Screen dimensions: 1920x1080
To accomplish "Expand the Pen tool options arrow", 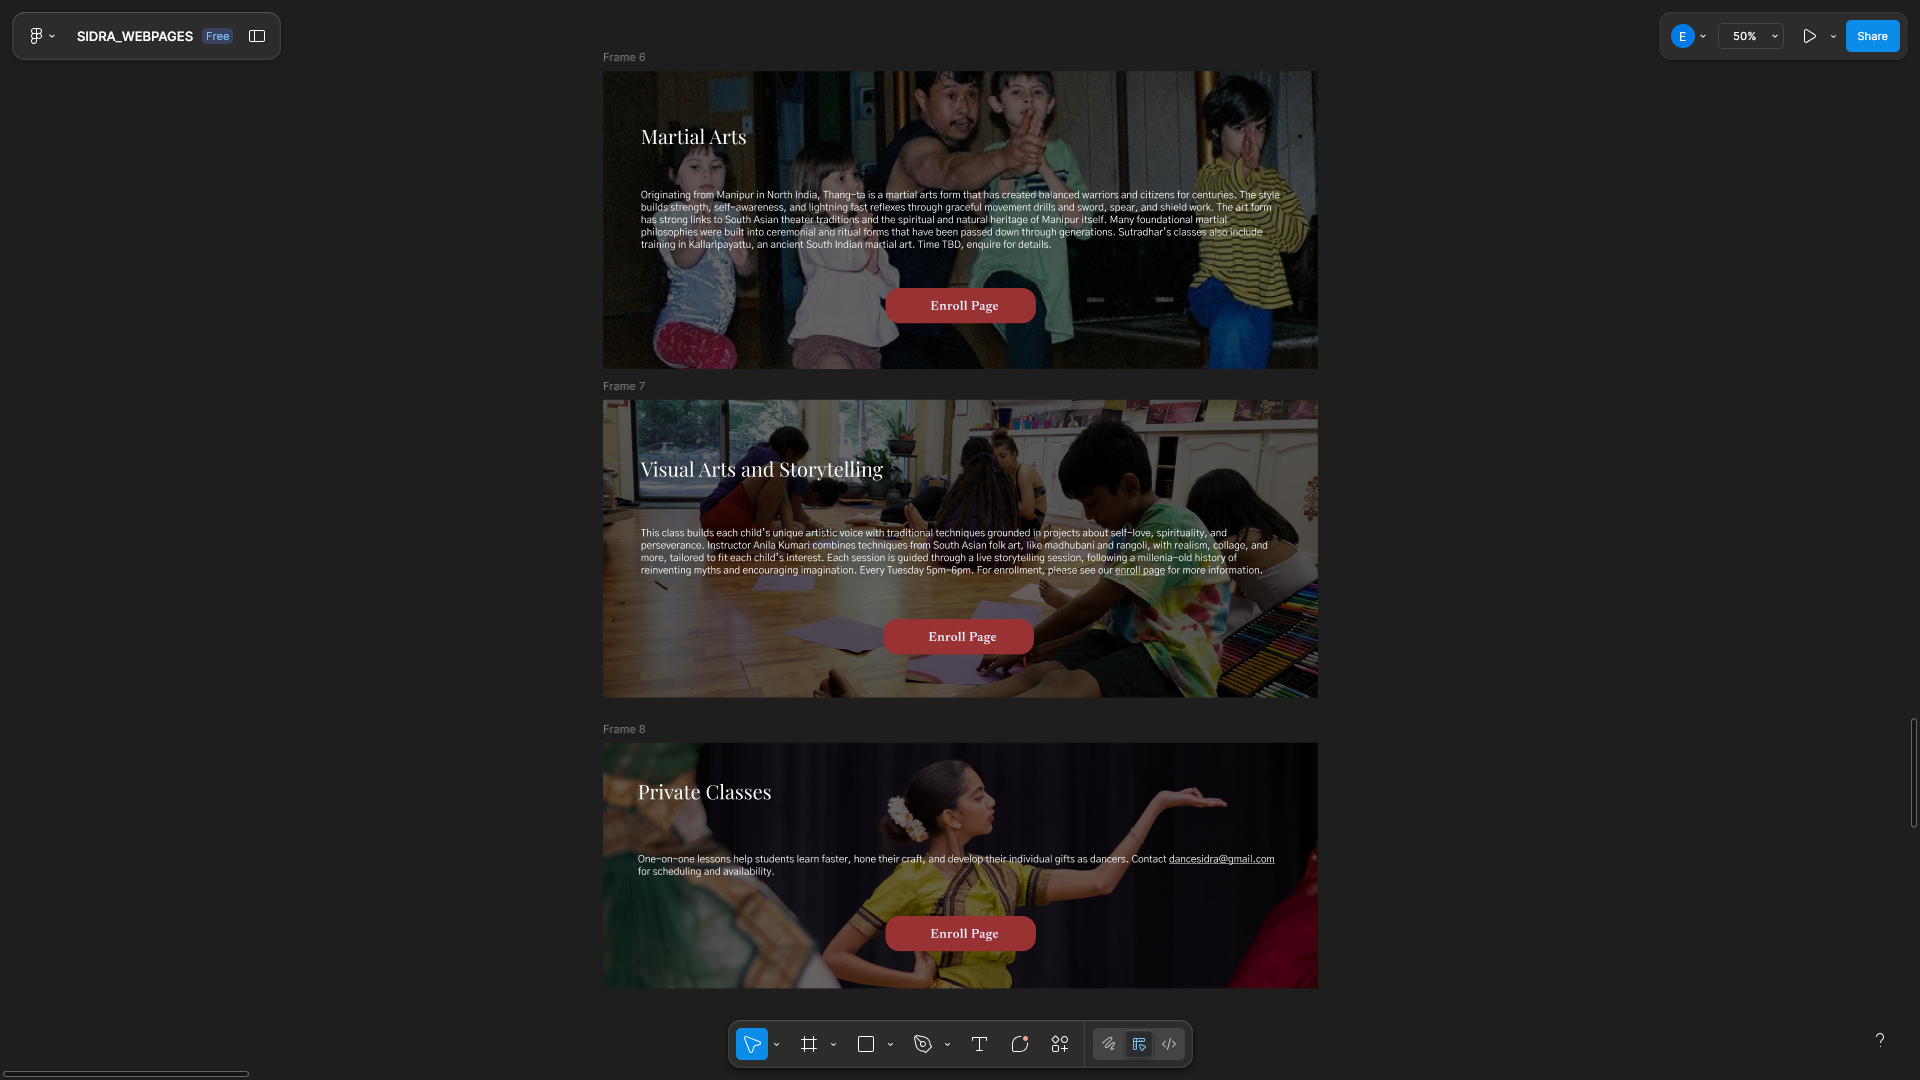I will coord(947,1045).
